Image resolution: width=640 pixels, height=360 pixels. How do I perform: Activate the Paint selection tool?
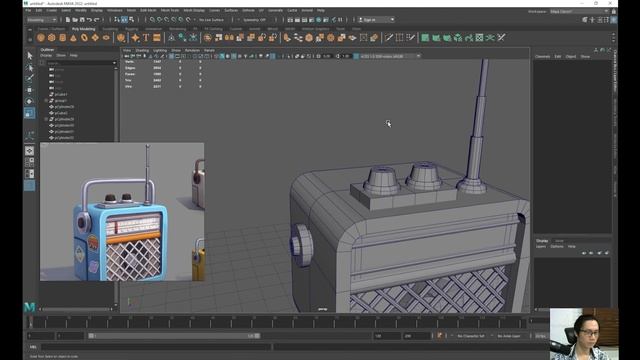(29, 78)
